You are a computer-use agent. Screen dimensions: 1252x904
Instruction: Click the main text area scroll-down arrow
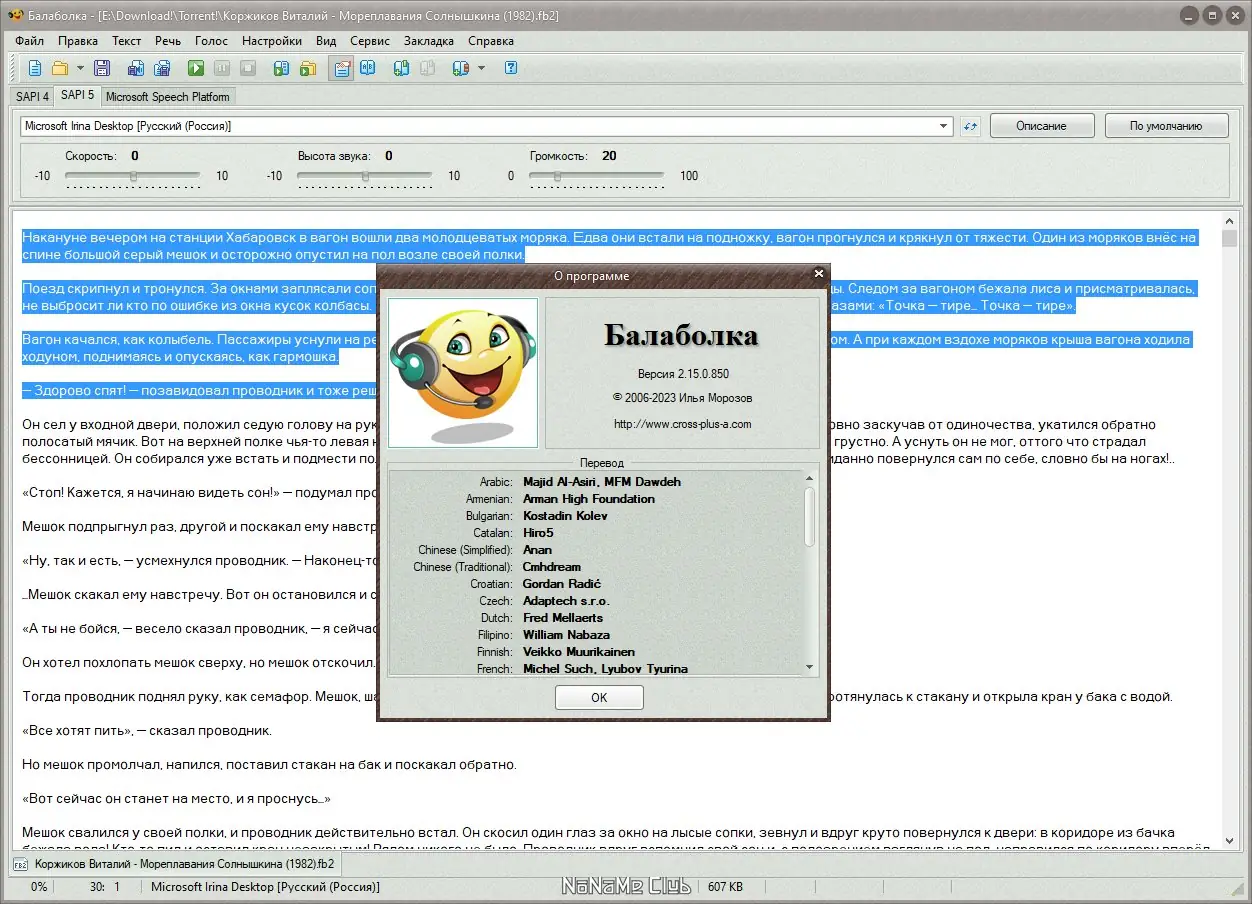tap(1230, 841)
